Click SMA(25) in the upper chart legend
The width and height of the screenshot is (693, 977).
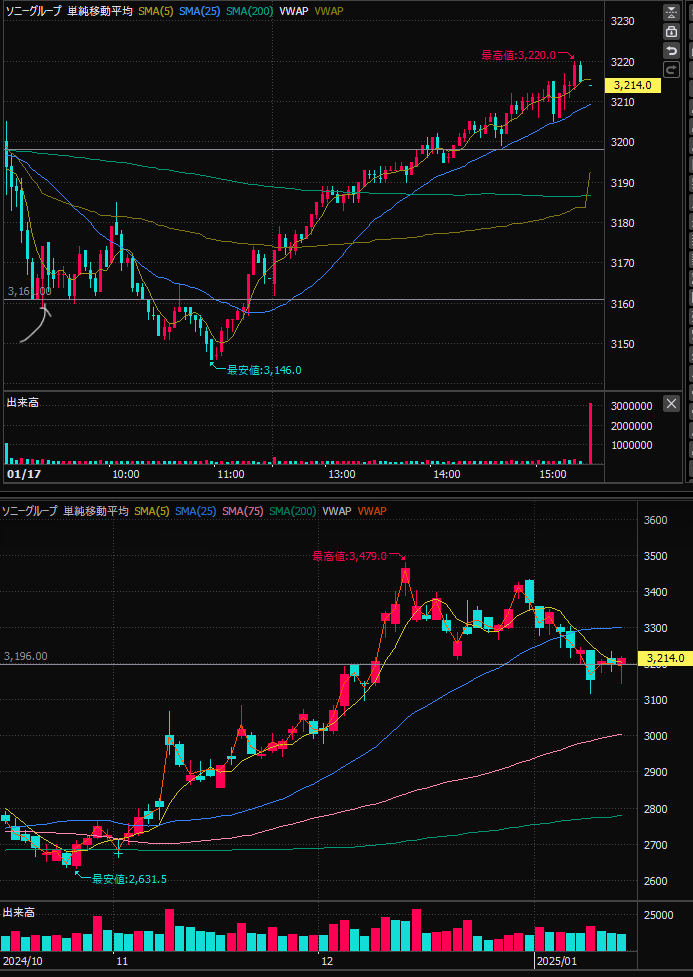click(200, 11)
